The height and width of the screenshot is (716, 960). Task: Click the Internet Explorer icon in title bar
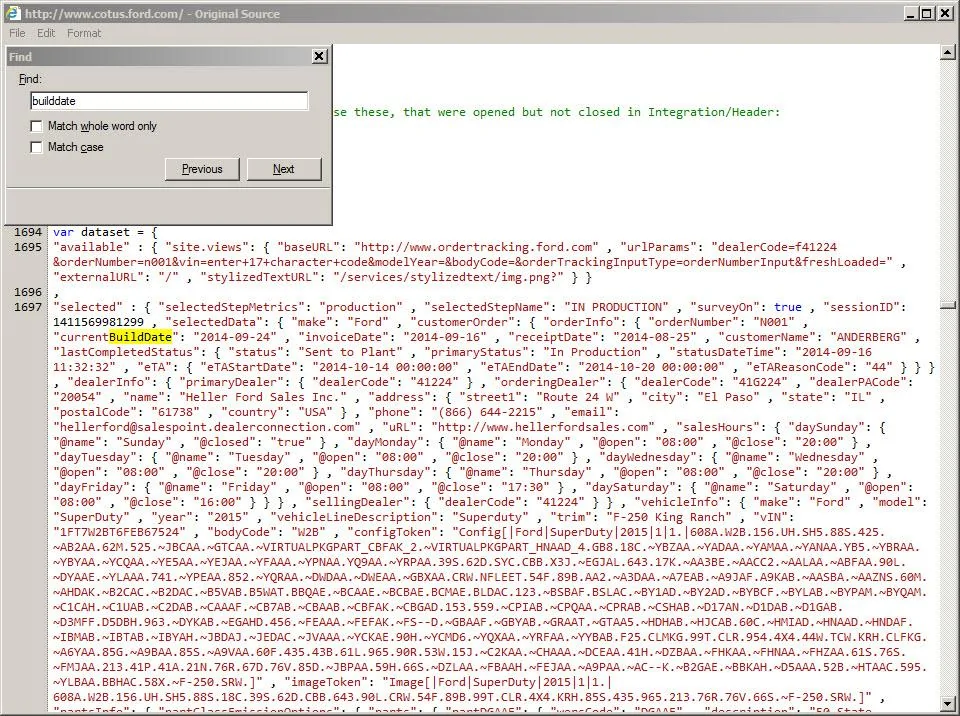tap(12, 13)
